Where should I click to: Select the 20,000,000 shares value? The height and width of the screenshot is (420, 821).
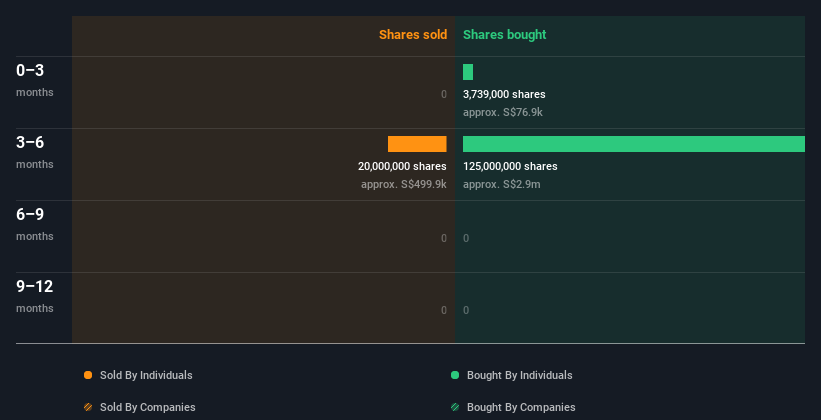click(x=402, y=167)
